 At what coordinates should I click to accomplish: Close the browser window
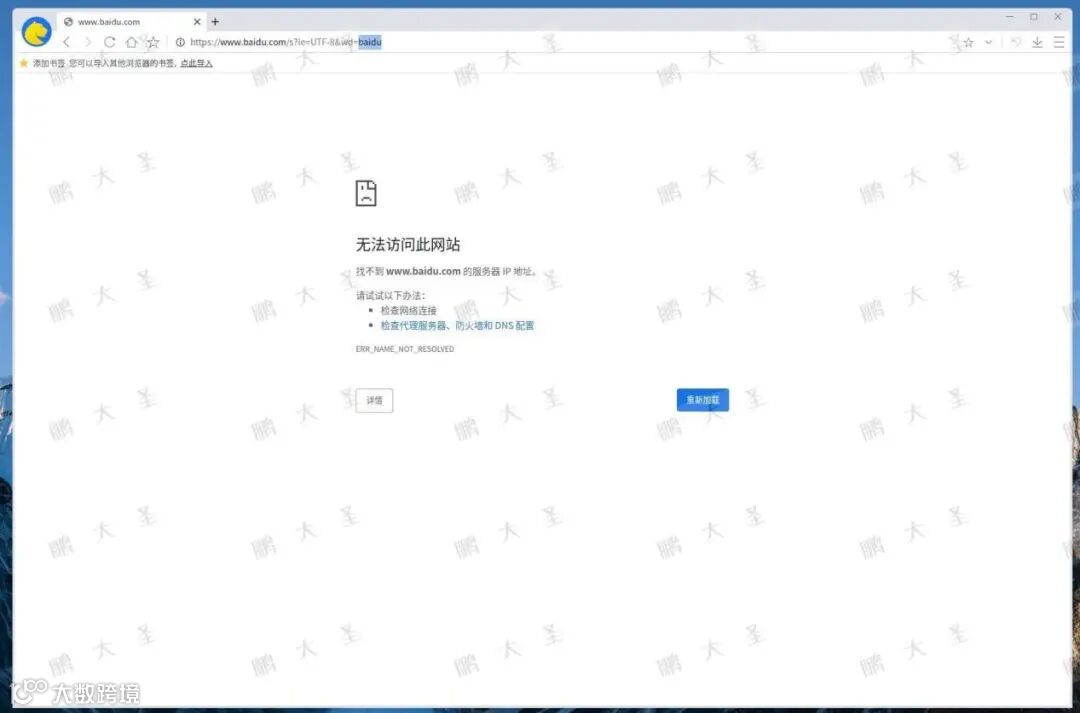tap(1058, 17)
